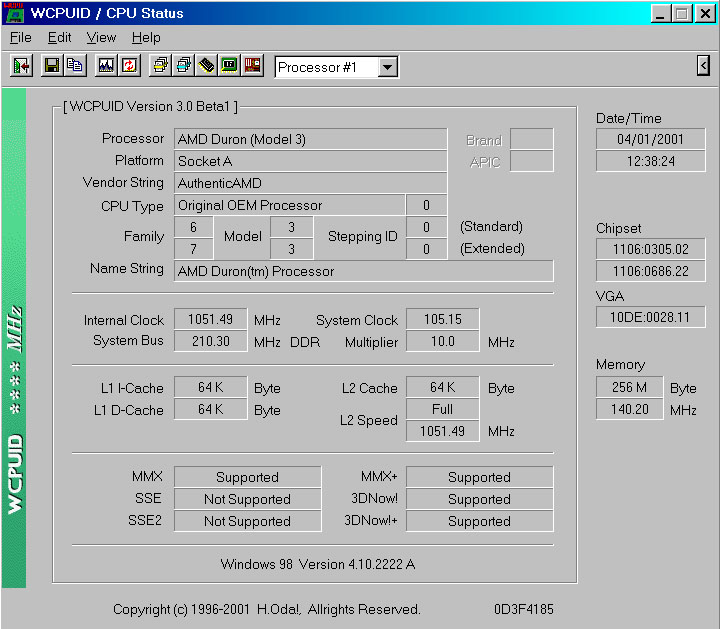Open the File menu

point(21,38)
